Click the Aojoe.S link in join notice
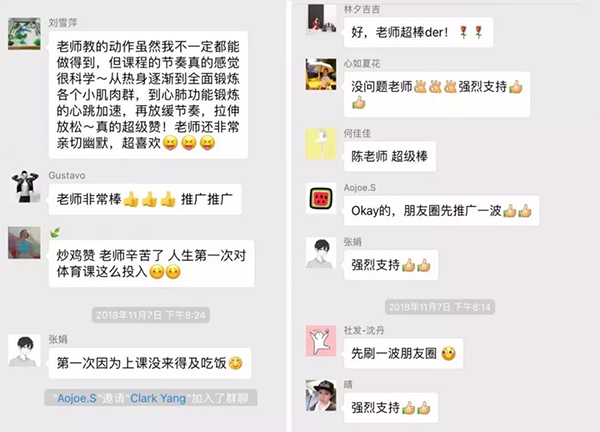Image resolution: width=600 pixels, height=432 pixels. click(x=77, y=398)
